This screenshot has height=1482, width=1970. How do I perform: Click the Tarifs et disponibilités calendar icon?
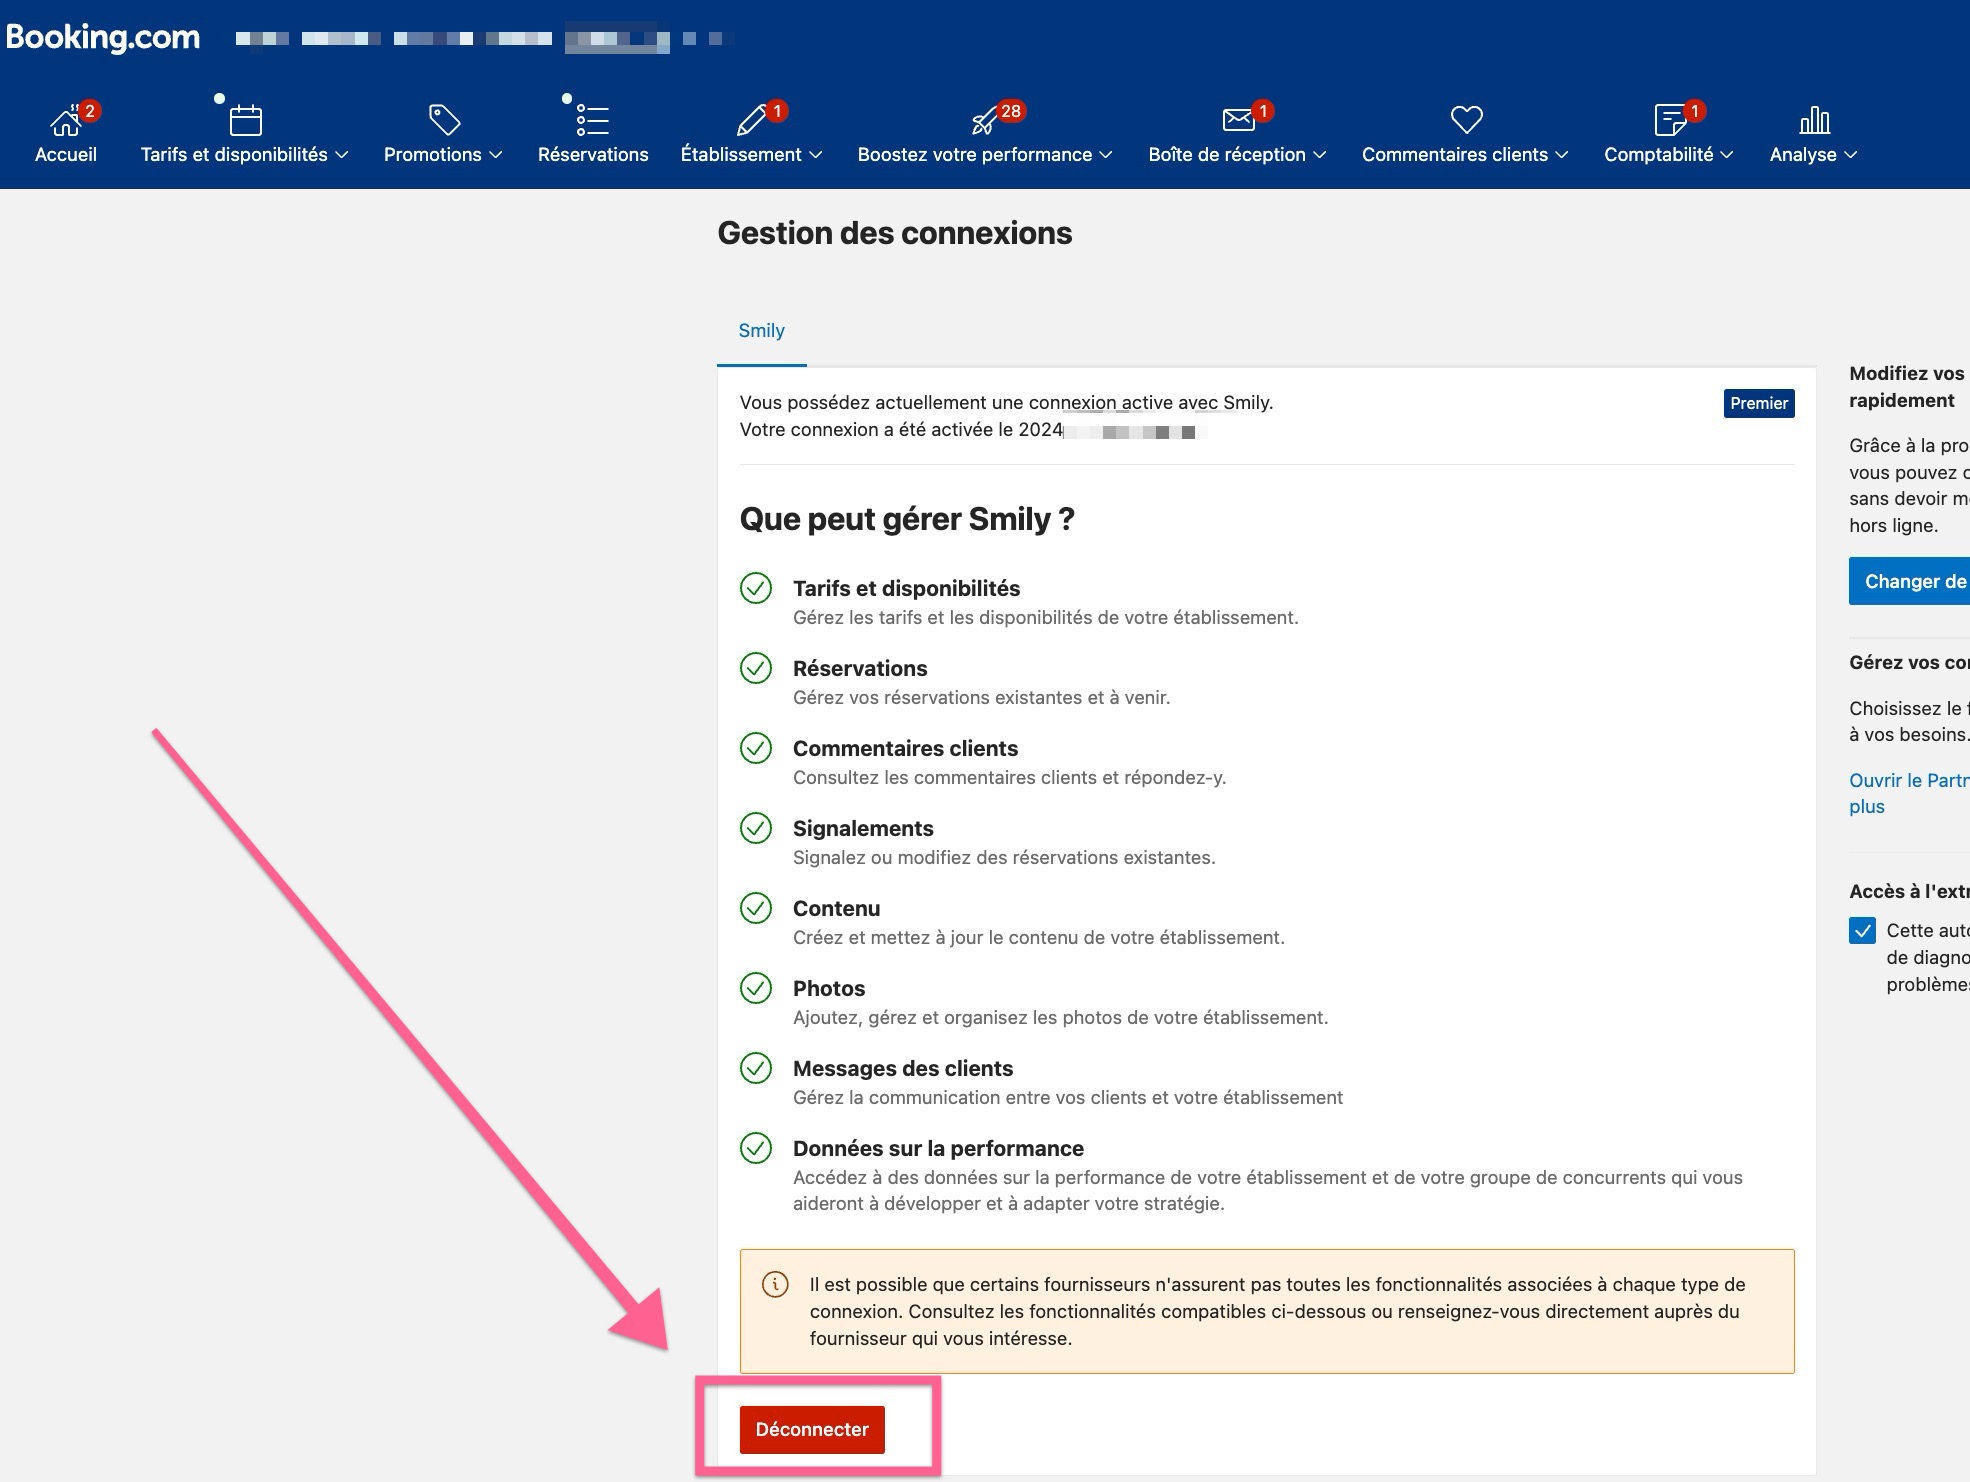[245, 120]
